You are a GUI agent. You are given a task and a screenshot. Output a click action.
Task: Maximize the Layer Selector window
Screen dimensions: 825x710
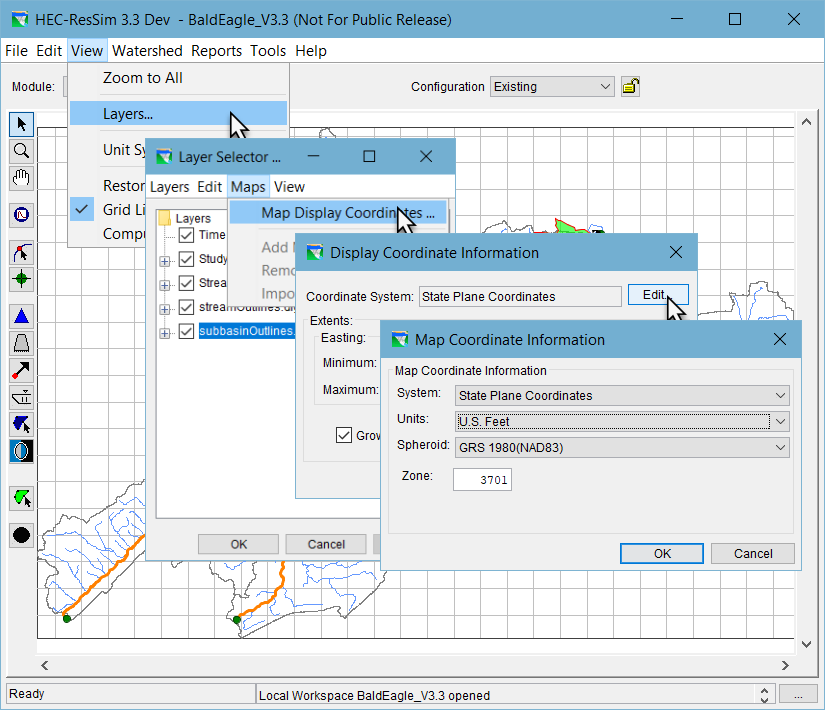tap(369, 156)
